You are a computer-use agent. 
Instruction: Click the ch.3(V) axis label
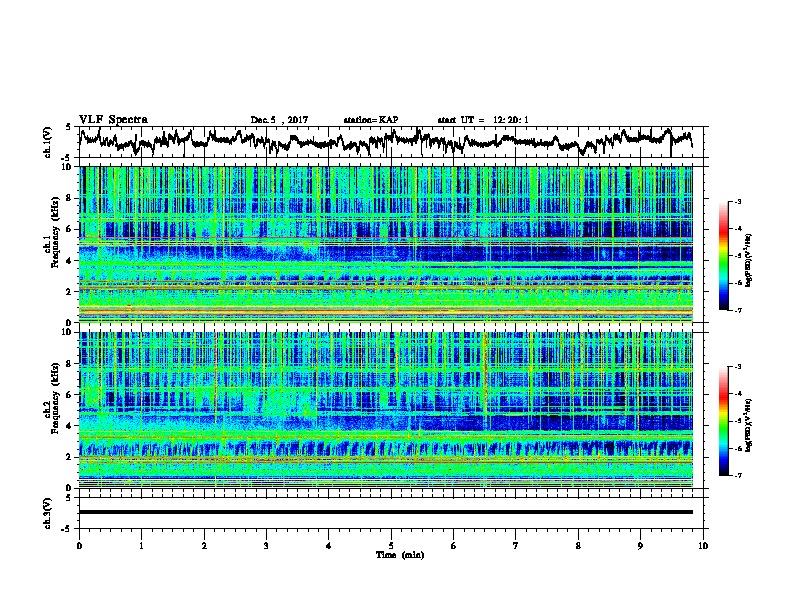48,513
